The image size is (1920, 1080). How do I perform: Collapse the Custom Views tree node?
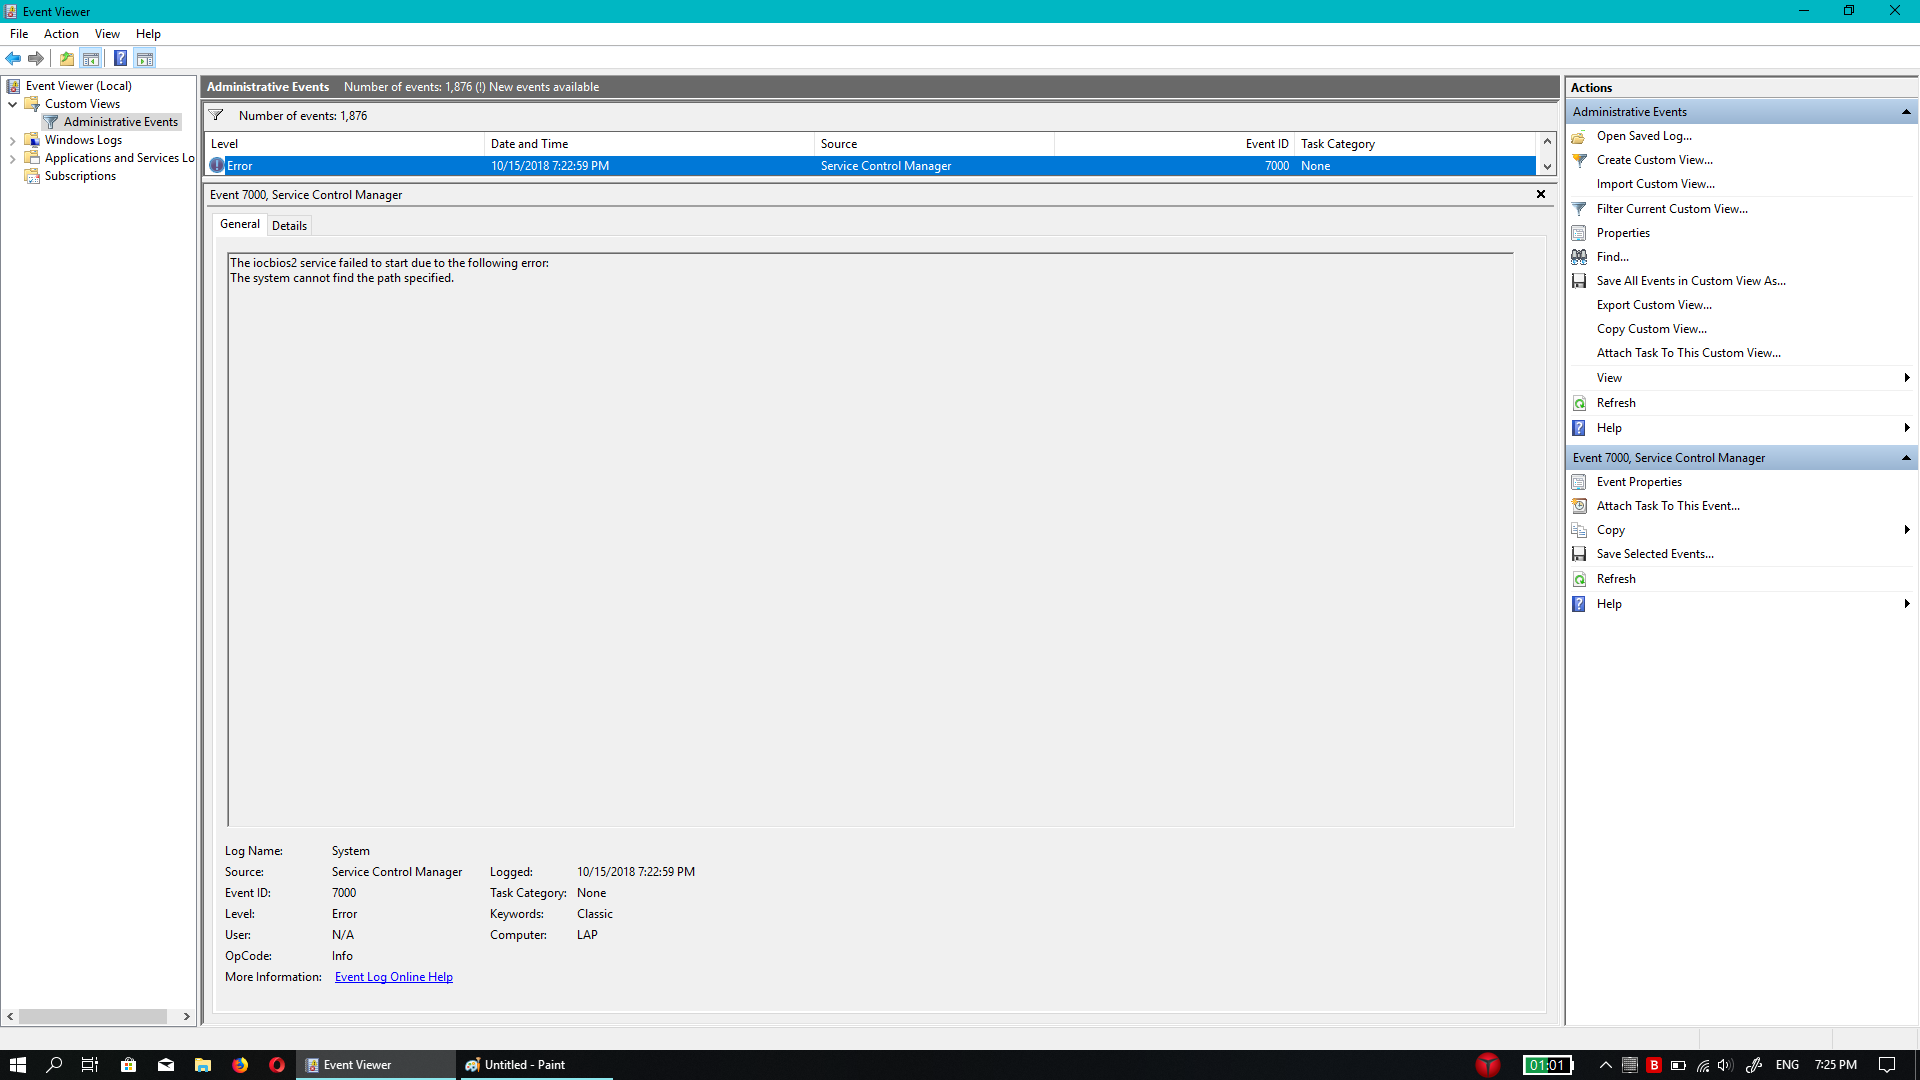pos(12,104)
